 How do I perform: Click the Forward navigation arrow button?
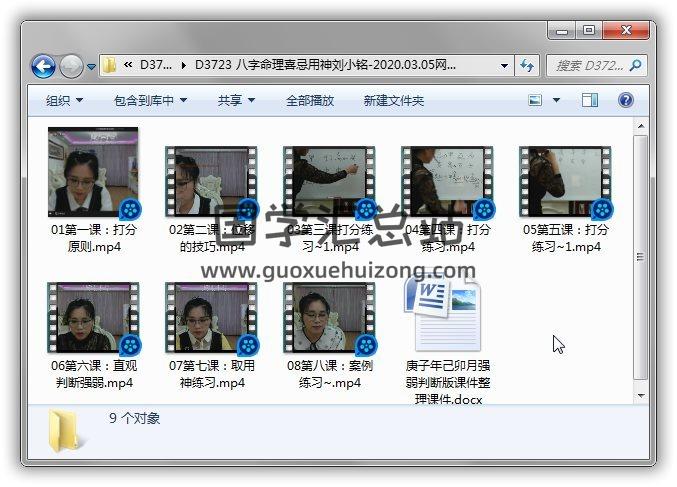point(71,67)
